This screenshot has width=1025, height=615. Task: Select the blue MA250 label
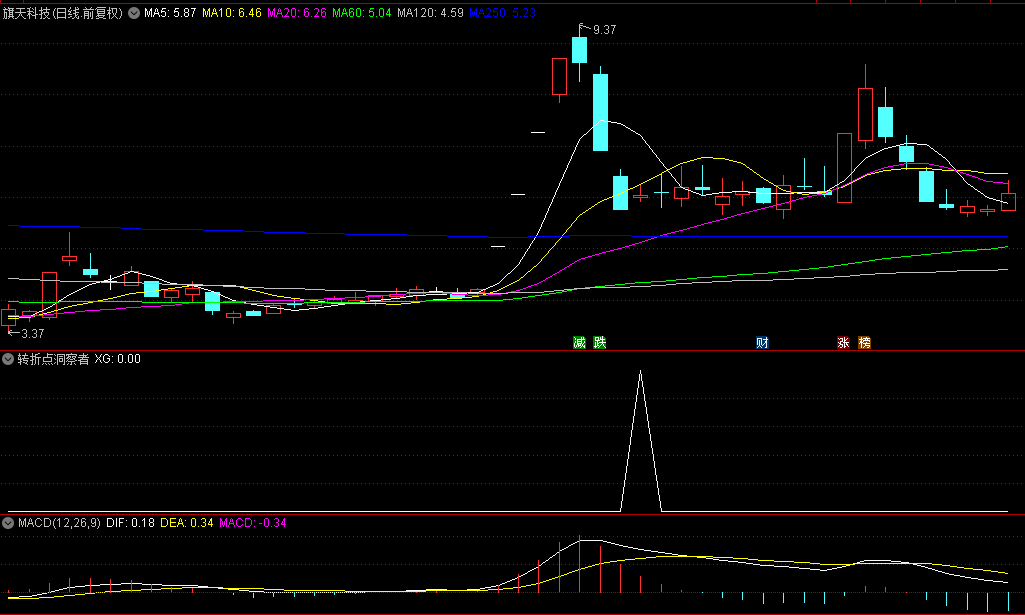[x=502, y=14]
